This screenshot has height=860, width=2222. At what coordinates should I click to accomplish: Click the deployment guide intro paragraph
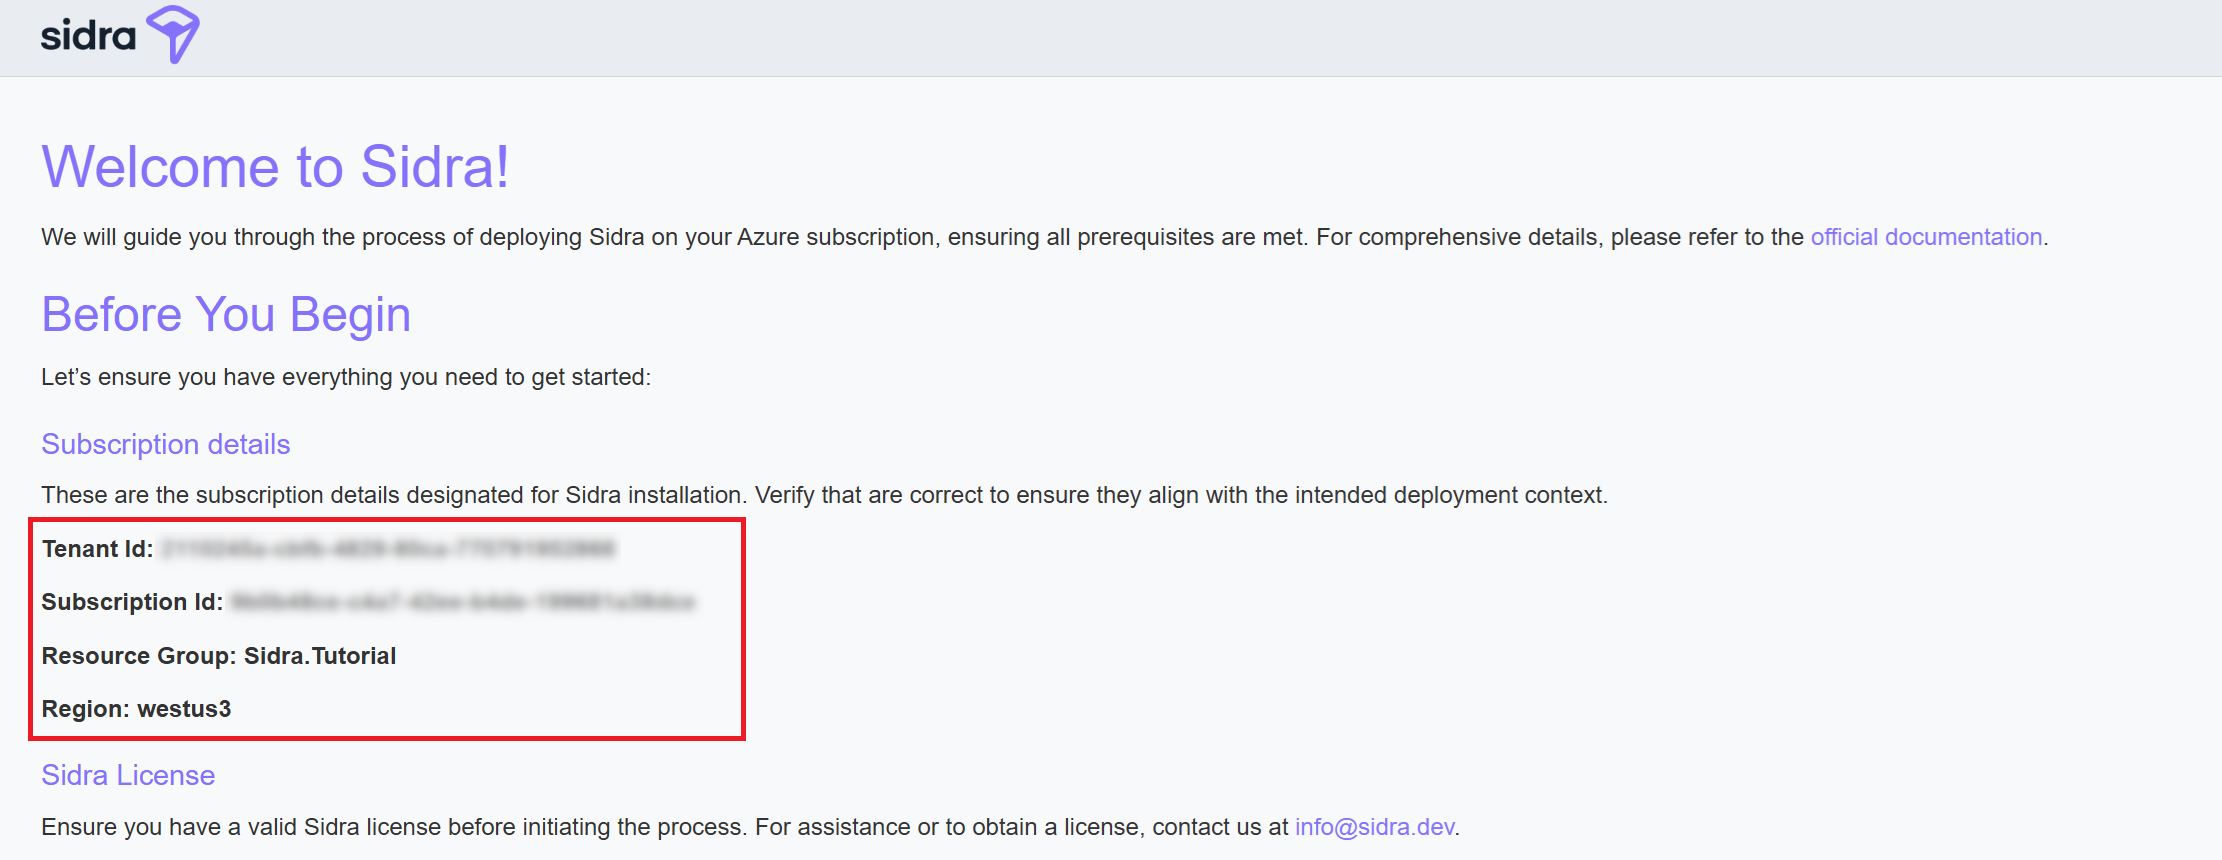[x=1044, y=237]
